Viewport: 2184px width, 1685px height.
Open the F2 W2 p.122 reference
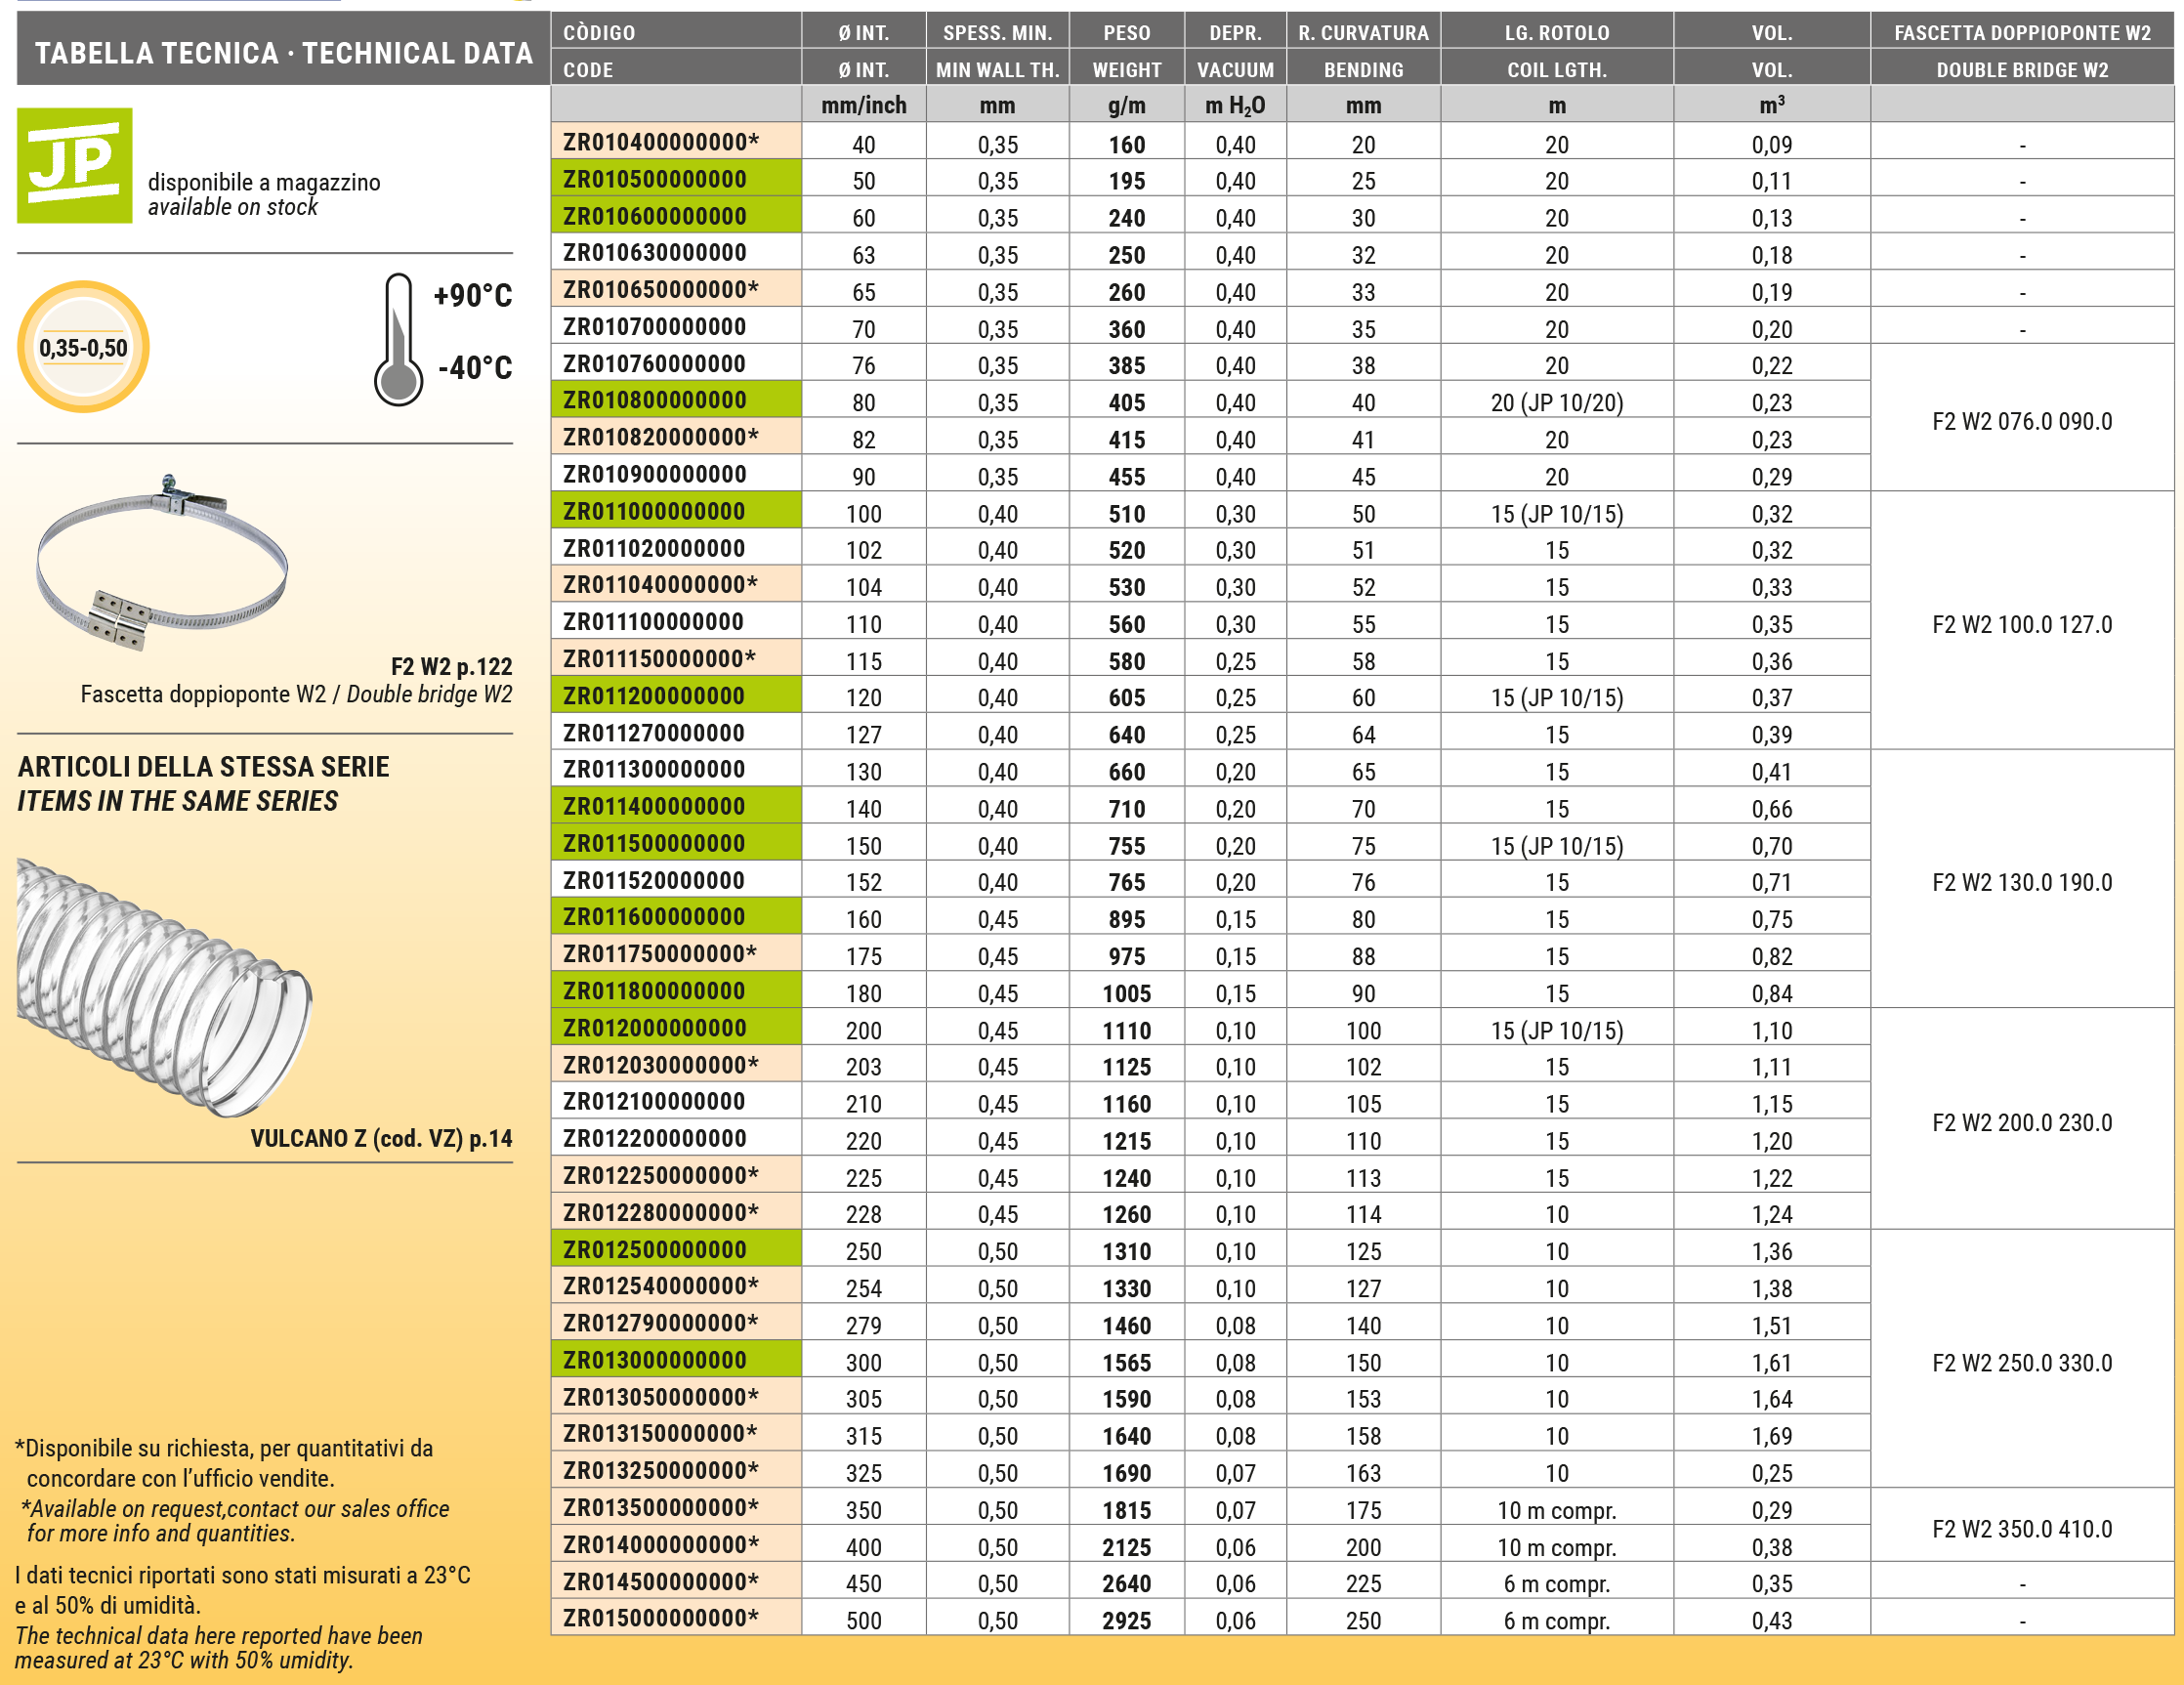[x=451, y=666]
